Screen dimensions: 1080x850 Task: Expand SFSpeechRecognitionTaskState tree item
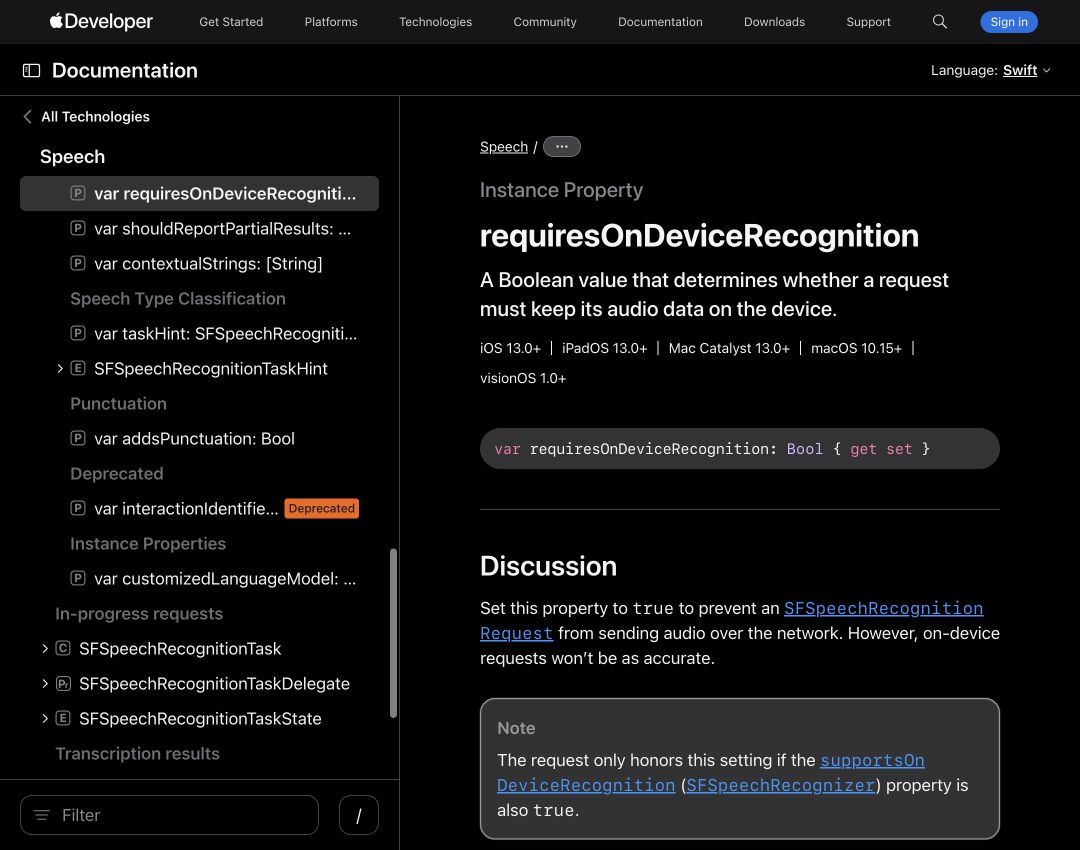pyautogui.click(x=45, y=718)
